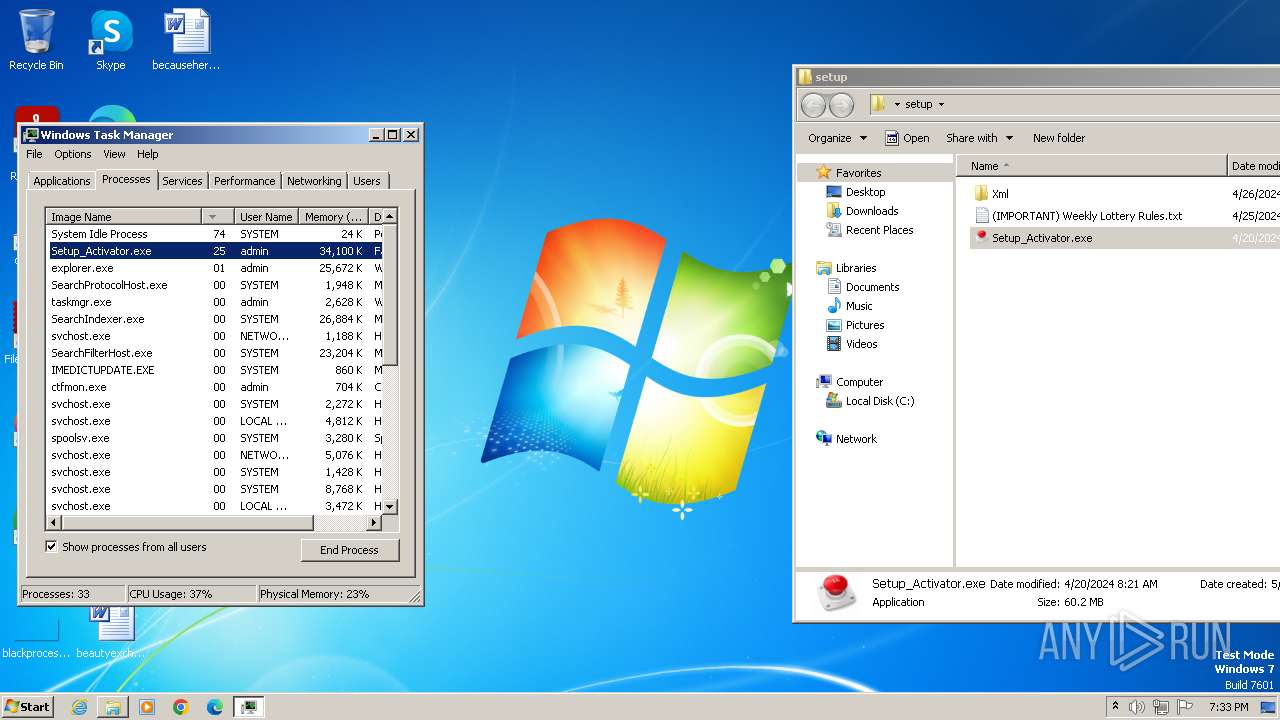Viewport: 1280px width, 720px height.
Task: Expand the setup breadcrumb path arrow
Action: (x=941, y=104)
